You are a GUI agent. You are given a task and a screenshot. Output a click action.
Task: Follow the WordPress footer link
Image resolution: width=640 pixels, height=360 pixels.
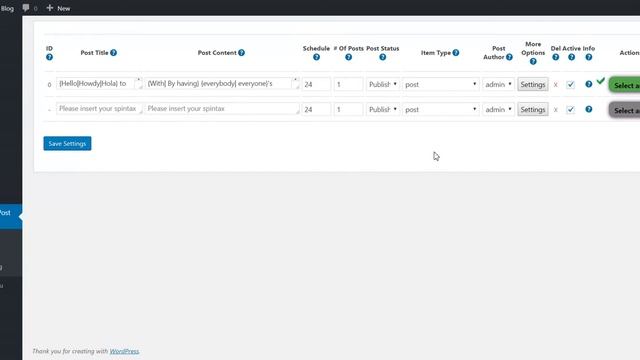[x=124, y=351]
